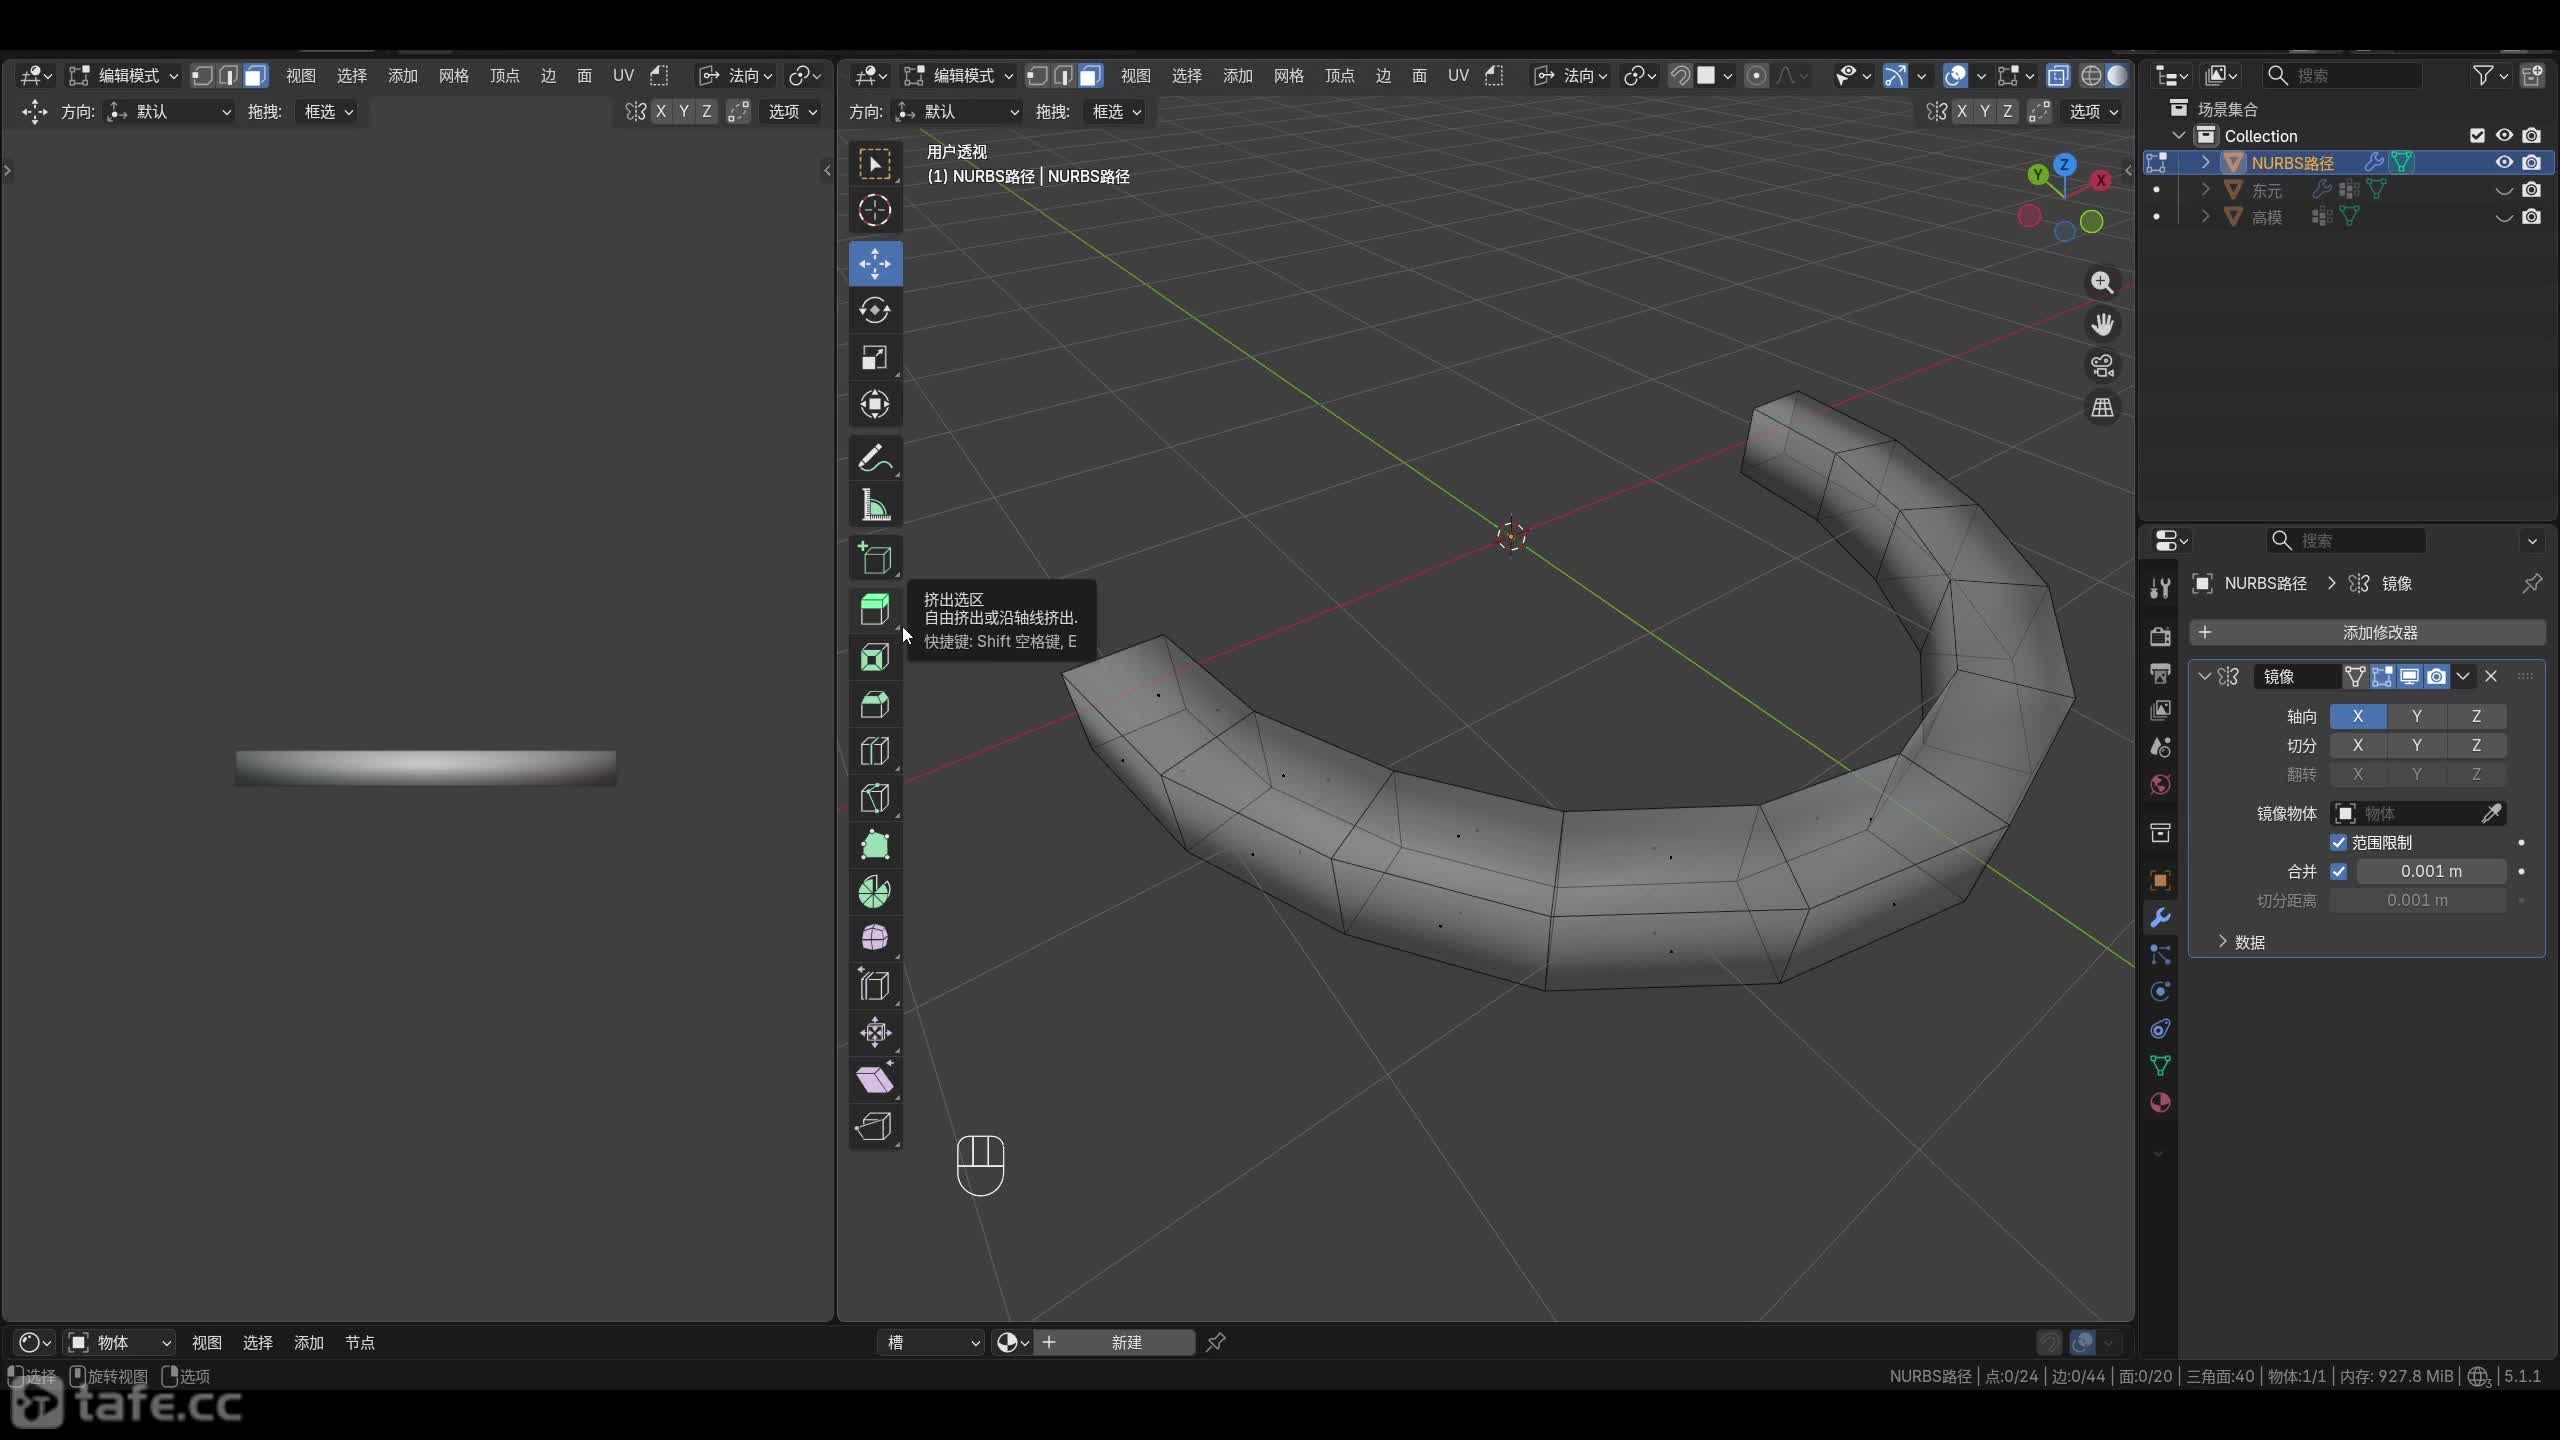Open 视图 menu in right viewport
Image resolution: width=2560 pixels, height=1440 pixels.
click(1135, 76)
